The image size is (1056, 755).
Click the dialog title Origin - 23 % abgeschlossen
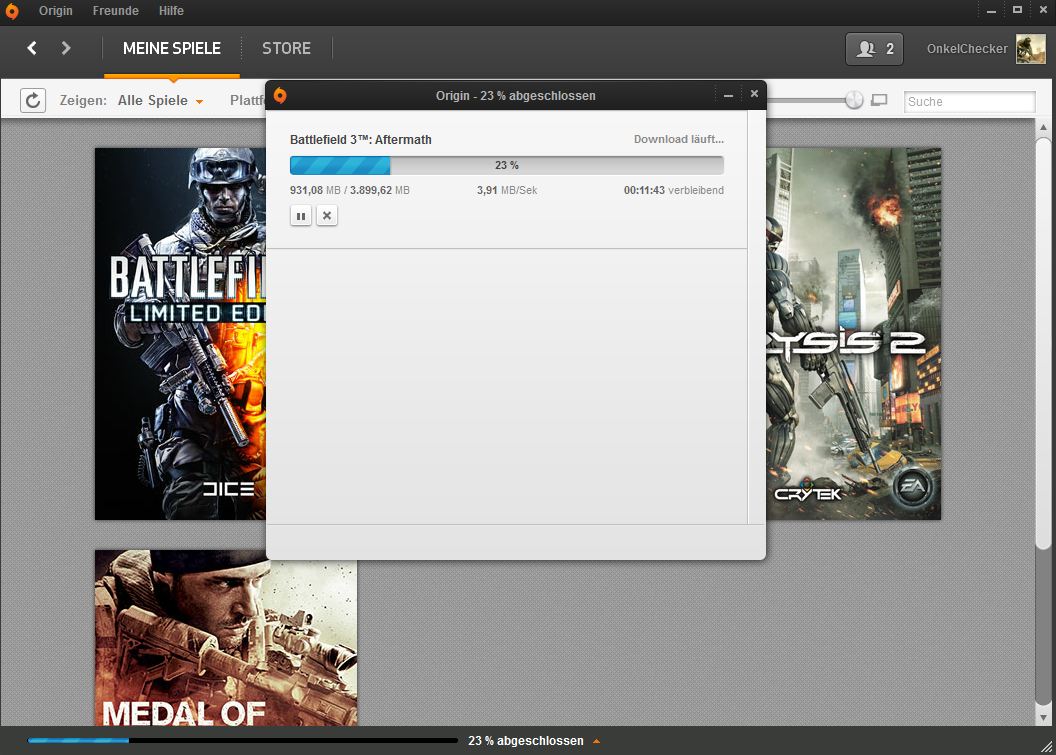(x=515, y=96)
